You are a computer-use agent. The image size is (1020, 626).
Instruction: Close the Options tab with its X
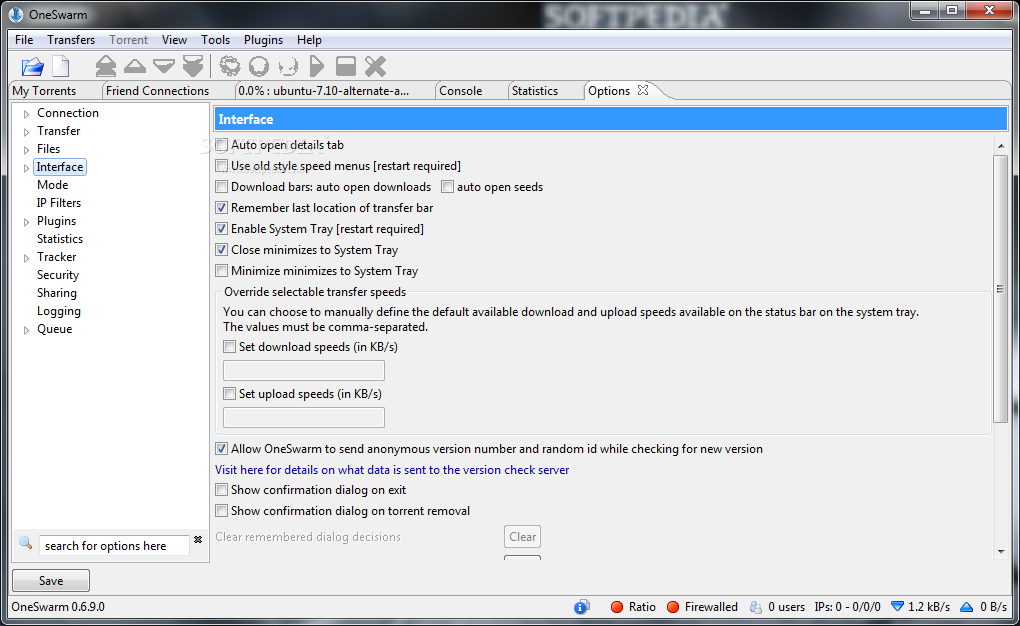pyautogui.click(x=643, y=90)
